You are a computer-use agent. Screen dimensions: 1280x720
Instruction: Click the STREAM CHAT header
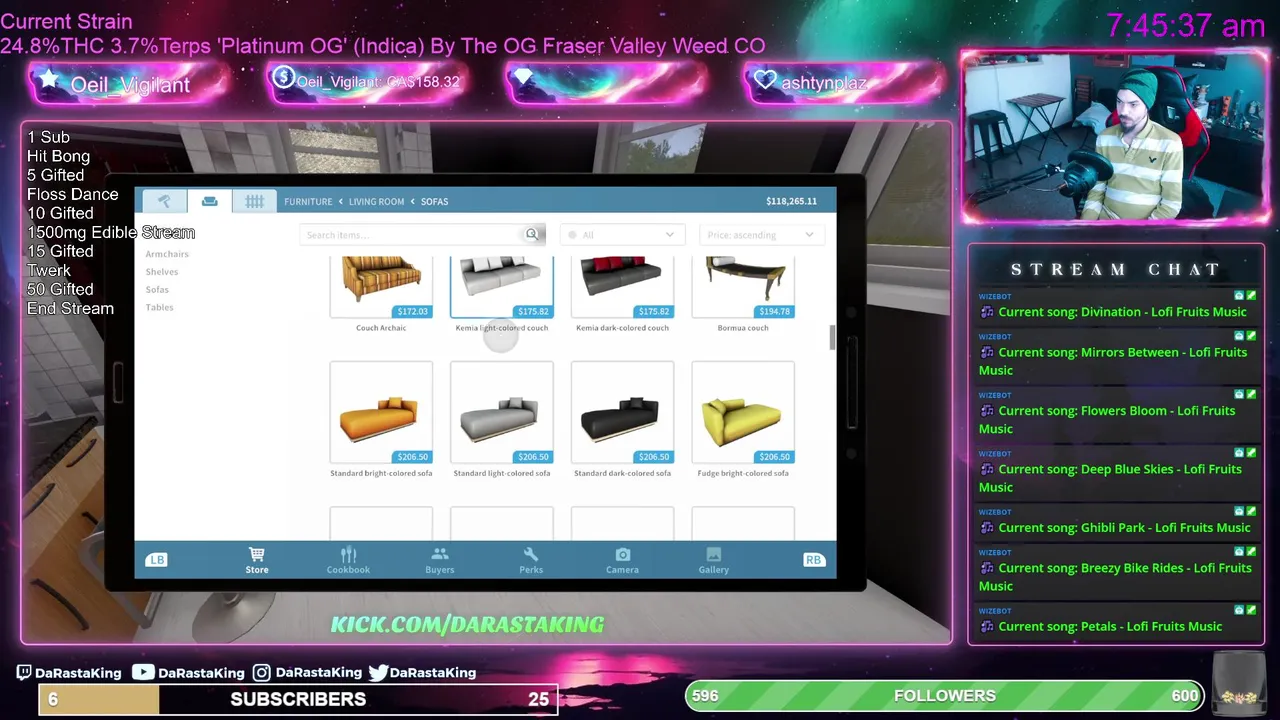1115,269
